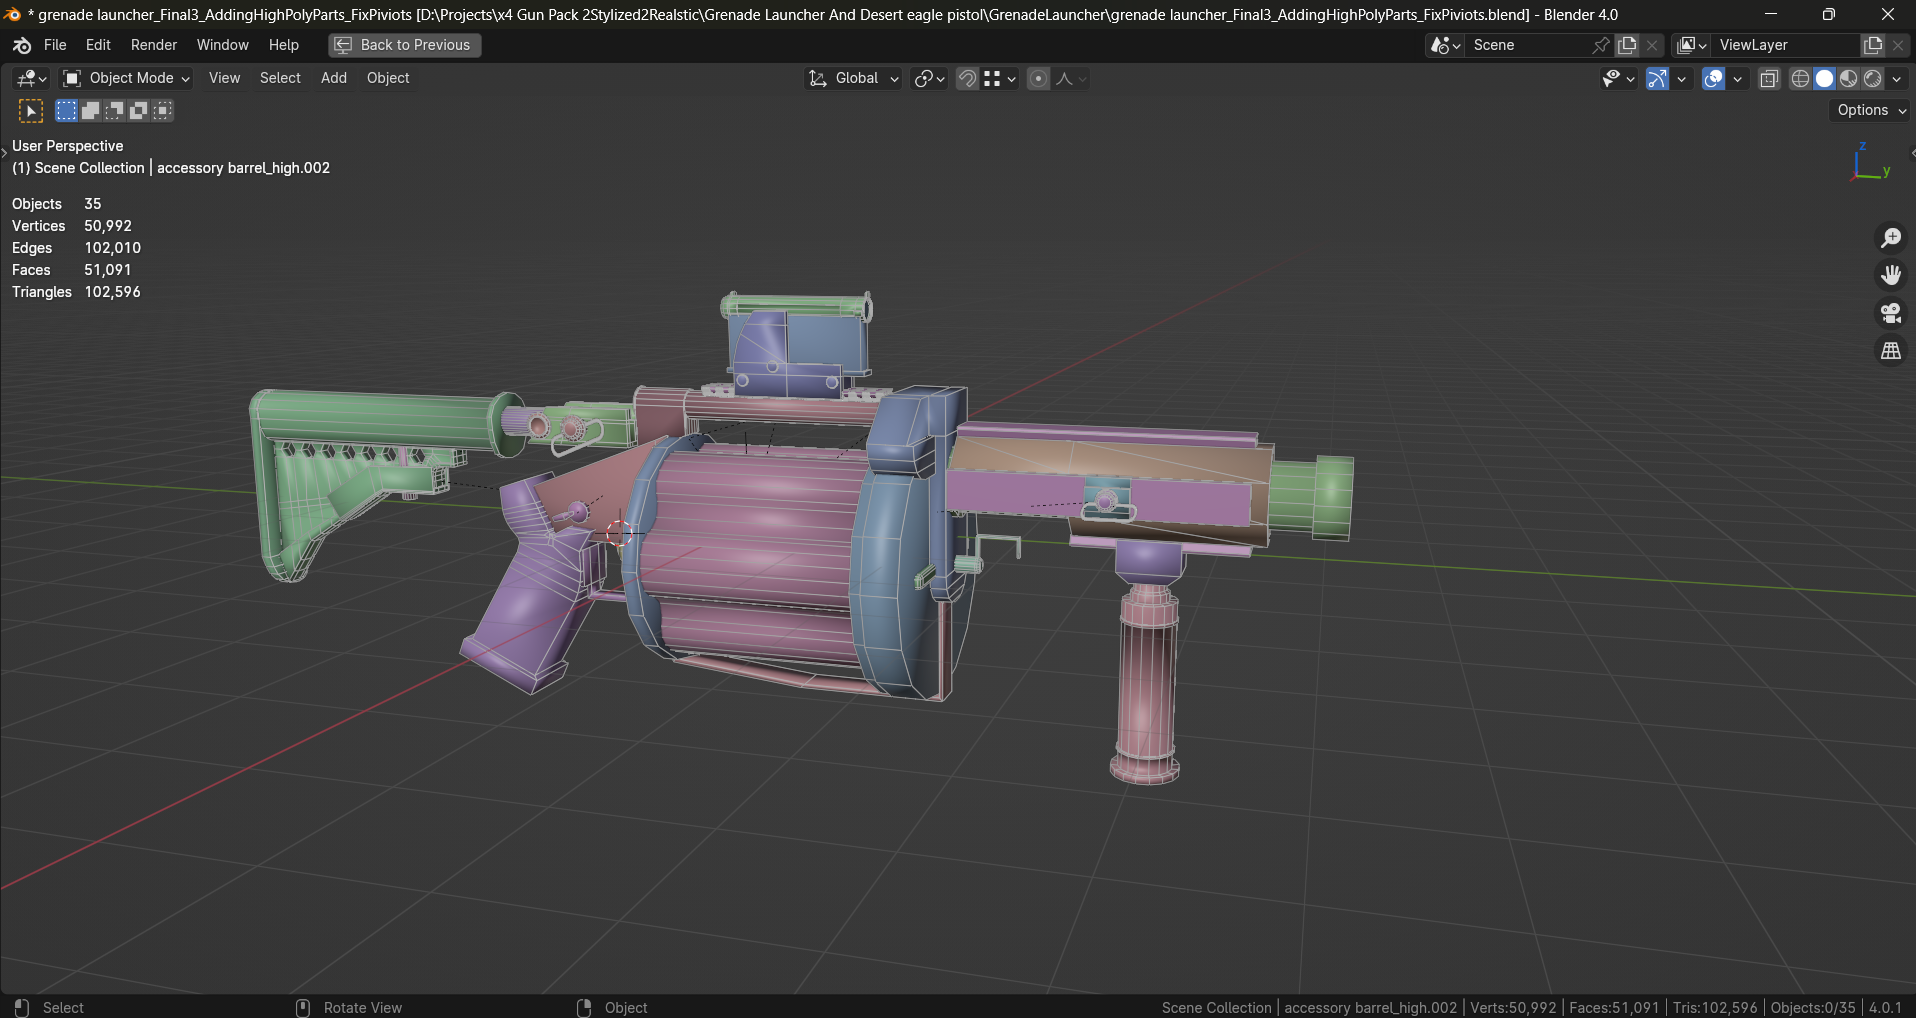Viewport: 1916px width, 1018px height.
Task: Disable viewport overlays
Action: coord(1713,79)
